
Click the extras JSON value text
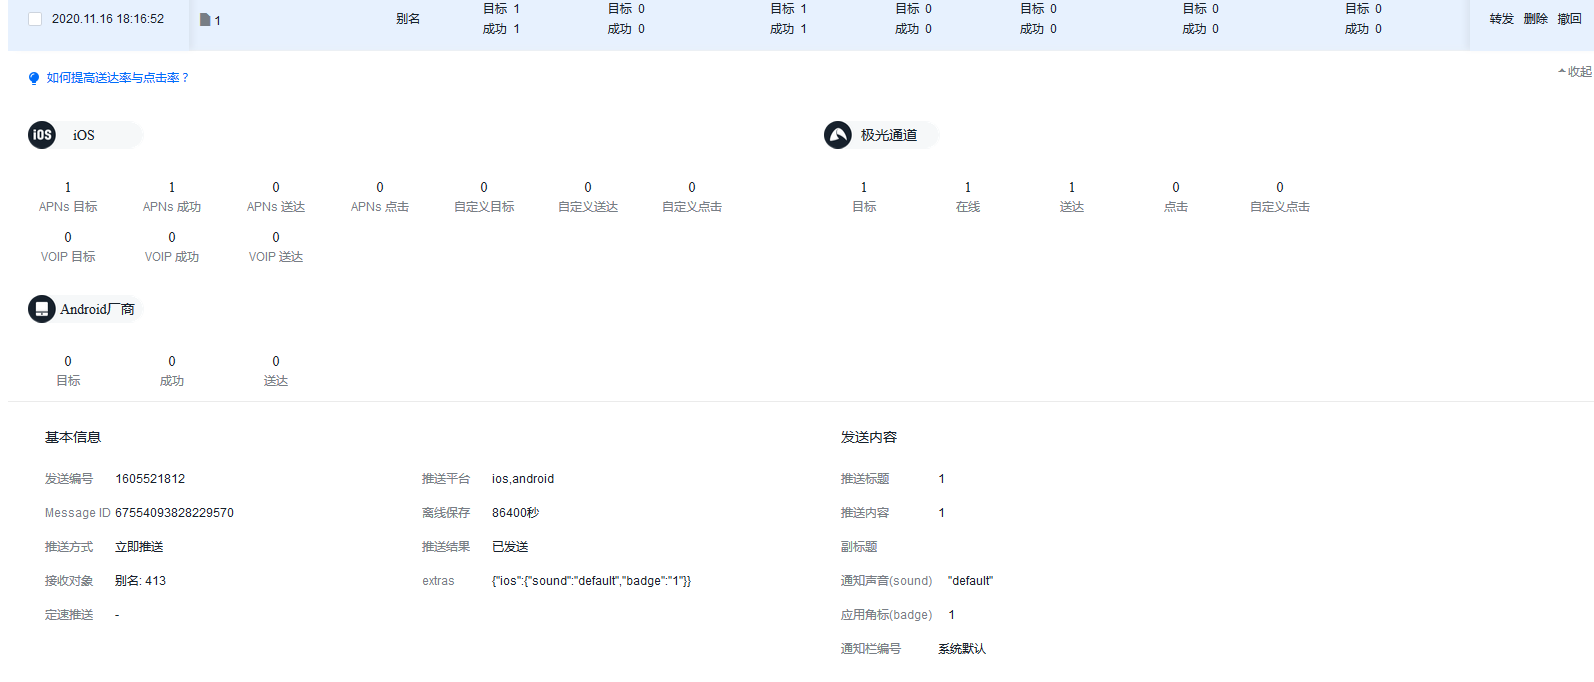click(x=591, y=581)
